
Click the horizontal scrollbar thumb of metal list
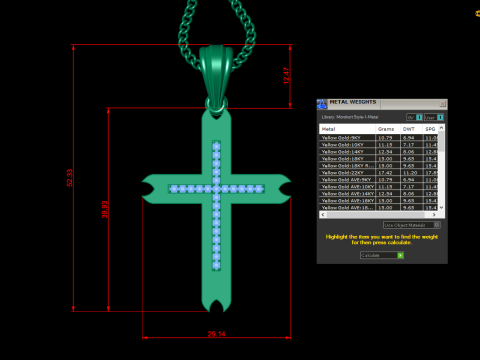click(x=376, y=215)
